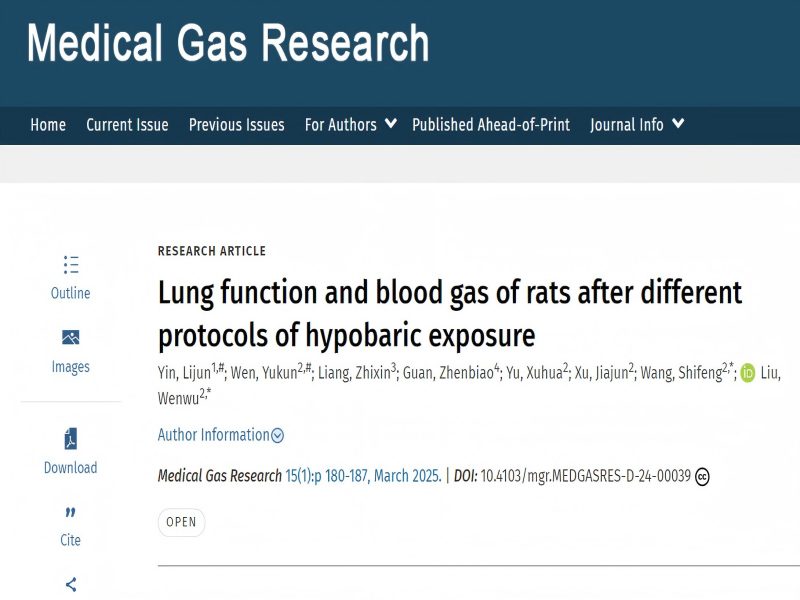Expand the Journal Info dropdown
800x600 pixels.
pos(637,125)
